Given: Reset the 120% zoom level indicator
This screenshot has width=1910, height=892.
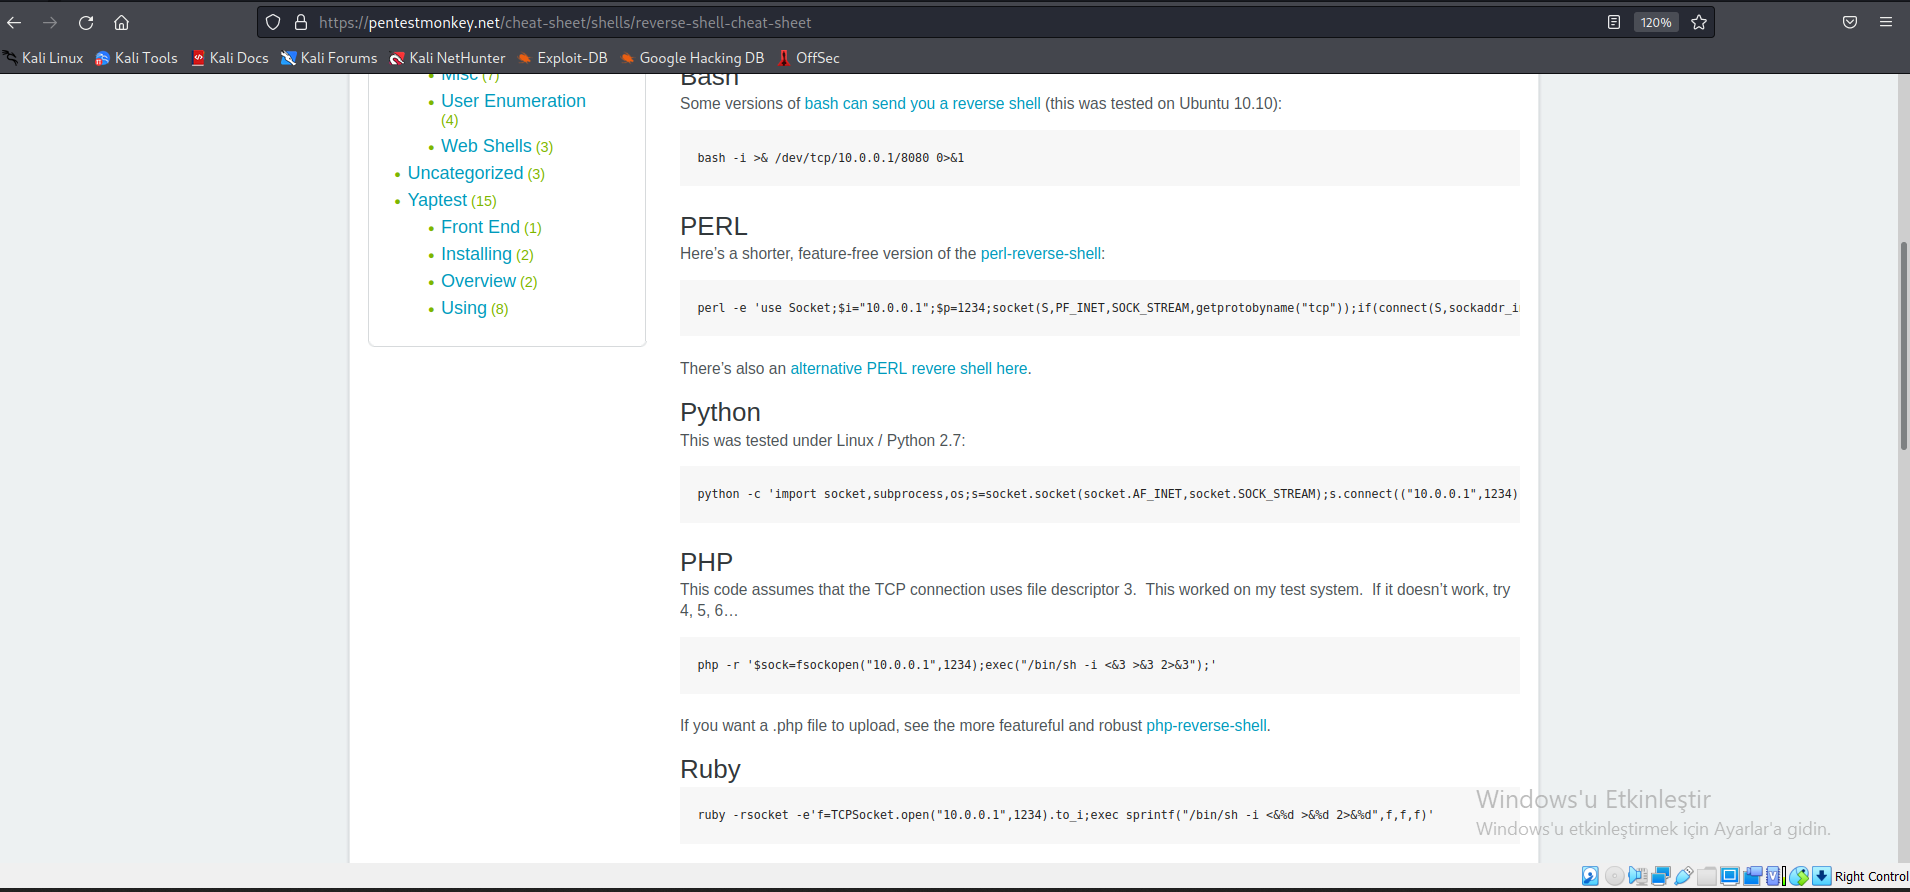Looking at the screenshot, I should click(1656, 22).
